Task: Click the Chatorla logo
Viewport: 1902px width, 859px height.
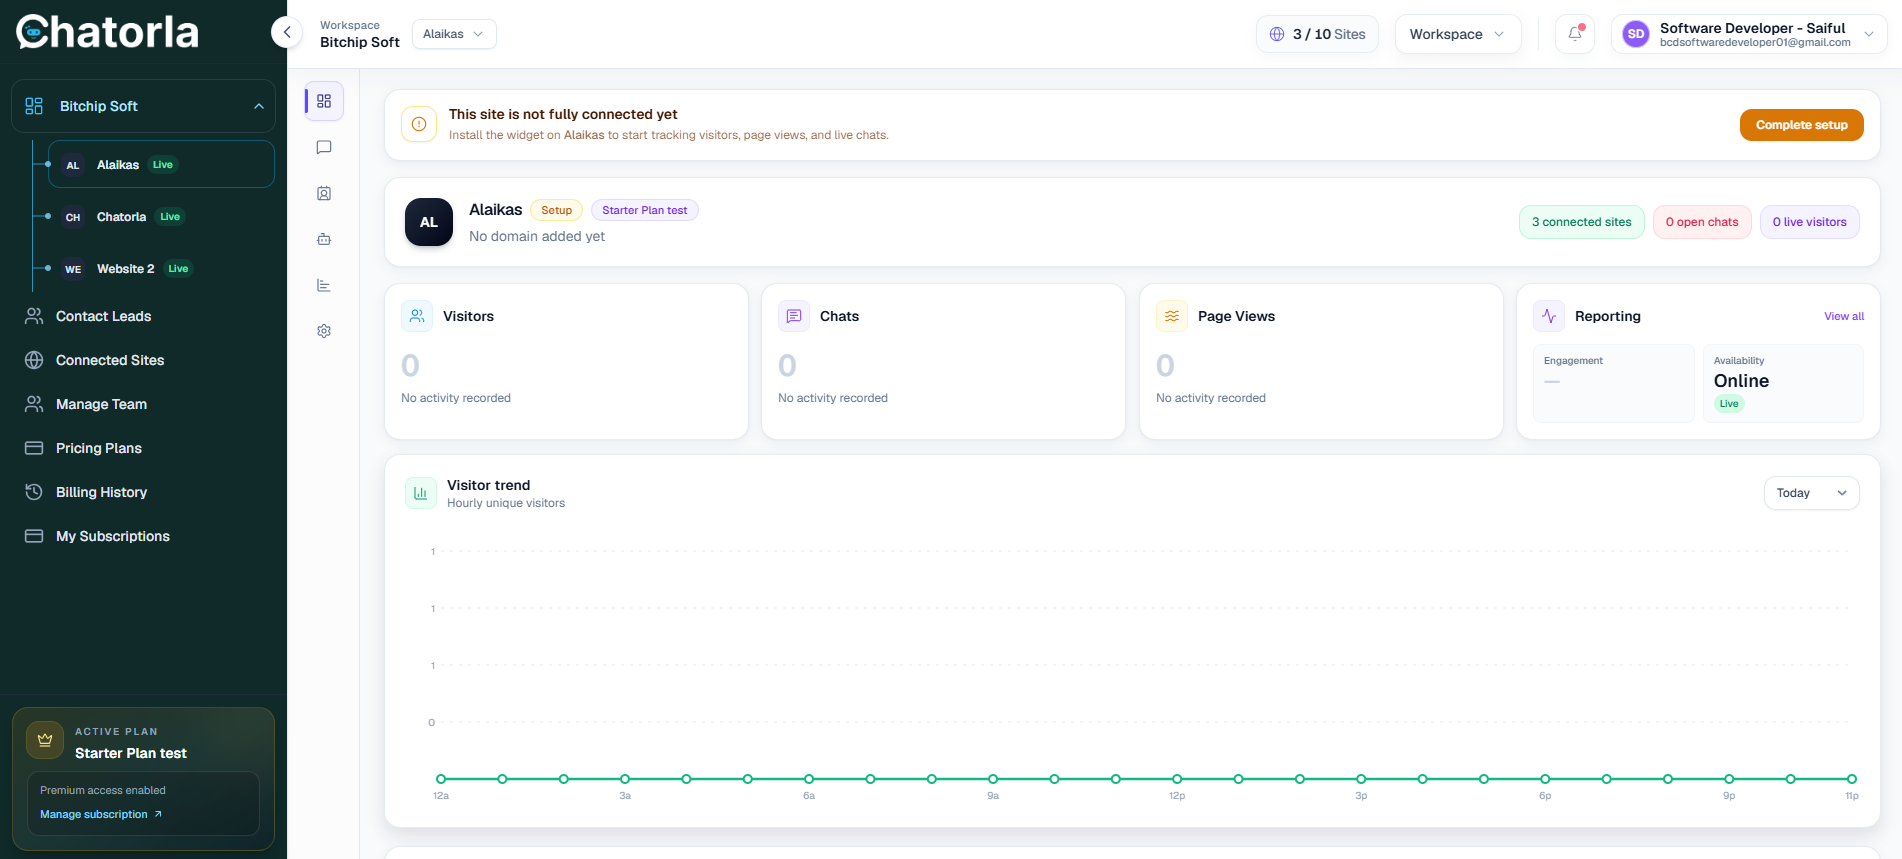Action: (108, 32)
